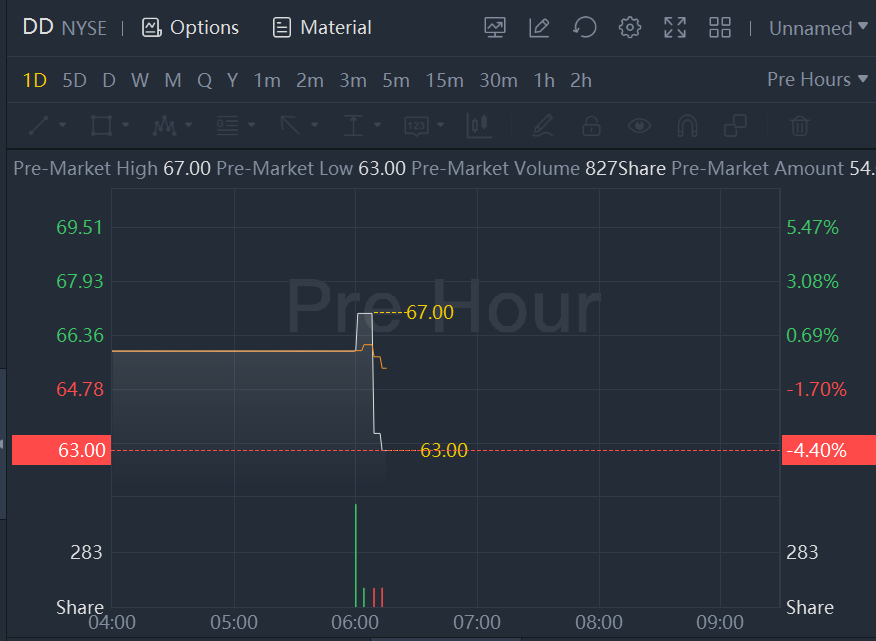This screenshot has width=876, height=641.
Task: Open the chart monitor display icon
Action: point(495,28)
